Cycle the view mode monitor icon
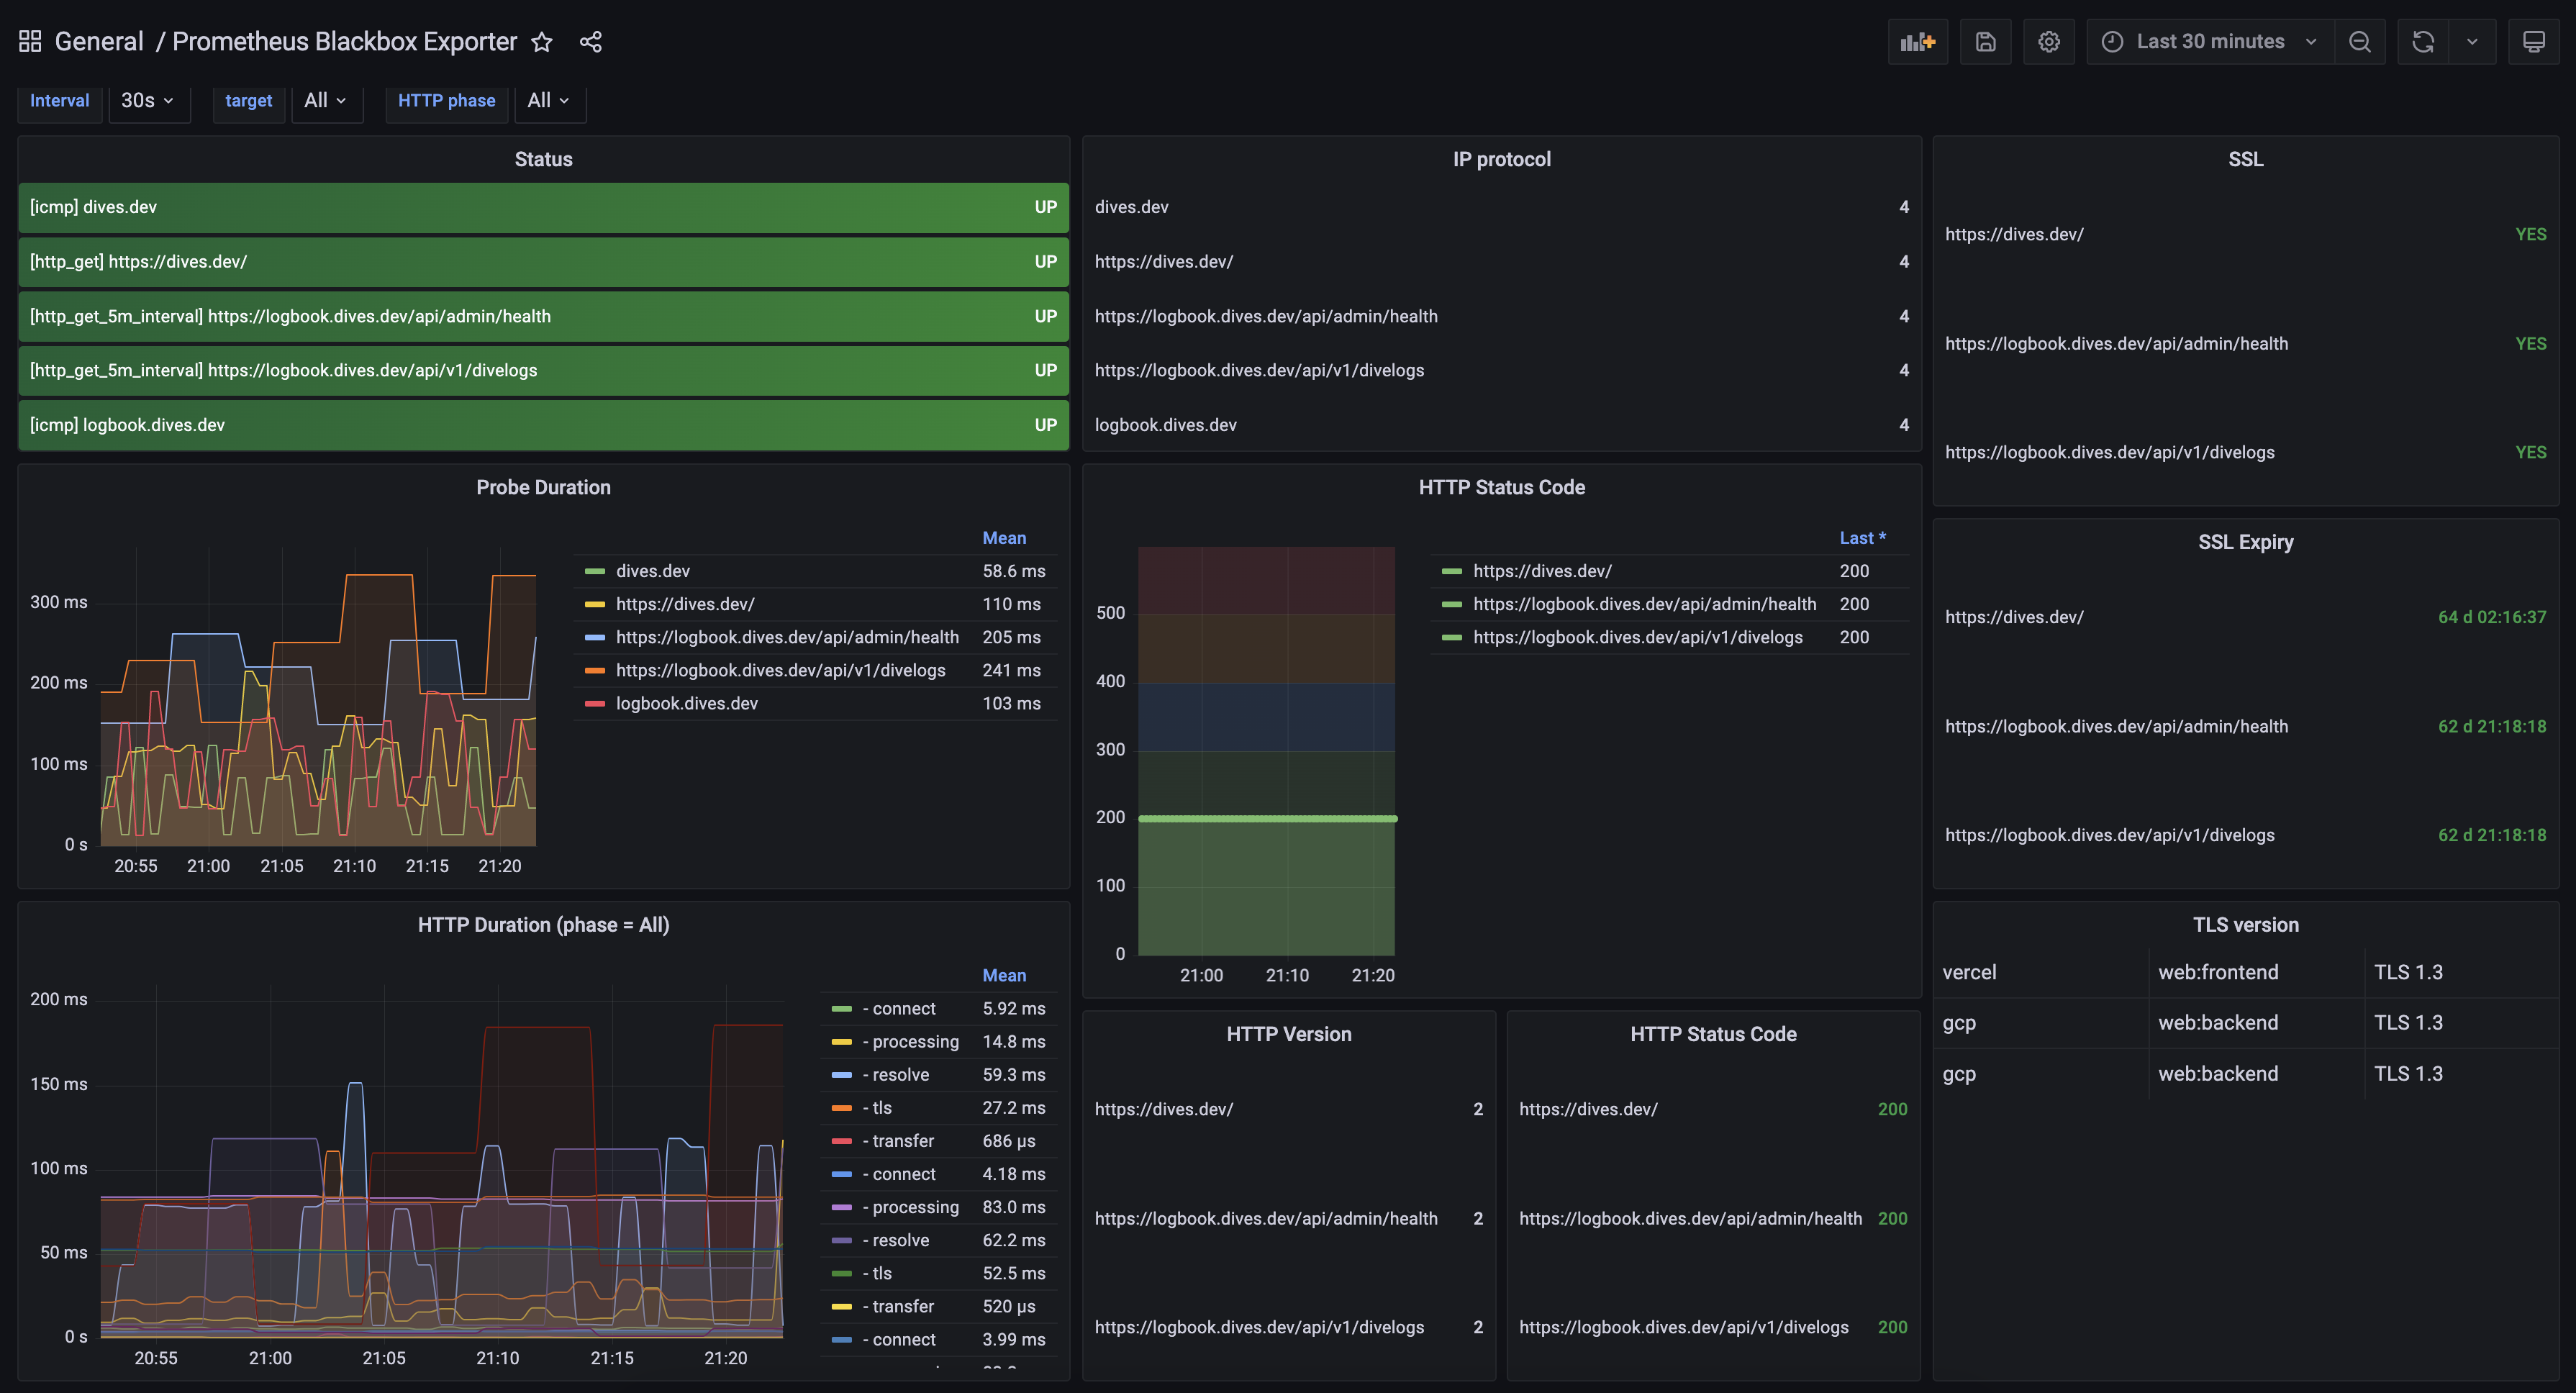Image resolution: width=2576 pixels, height=1393 pixels. click(2533, 42)
